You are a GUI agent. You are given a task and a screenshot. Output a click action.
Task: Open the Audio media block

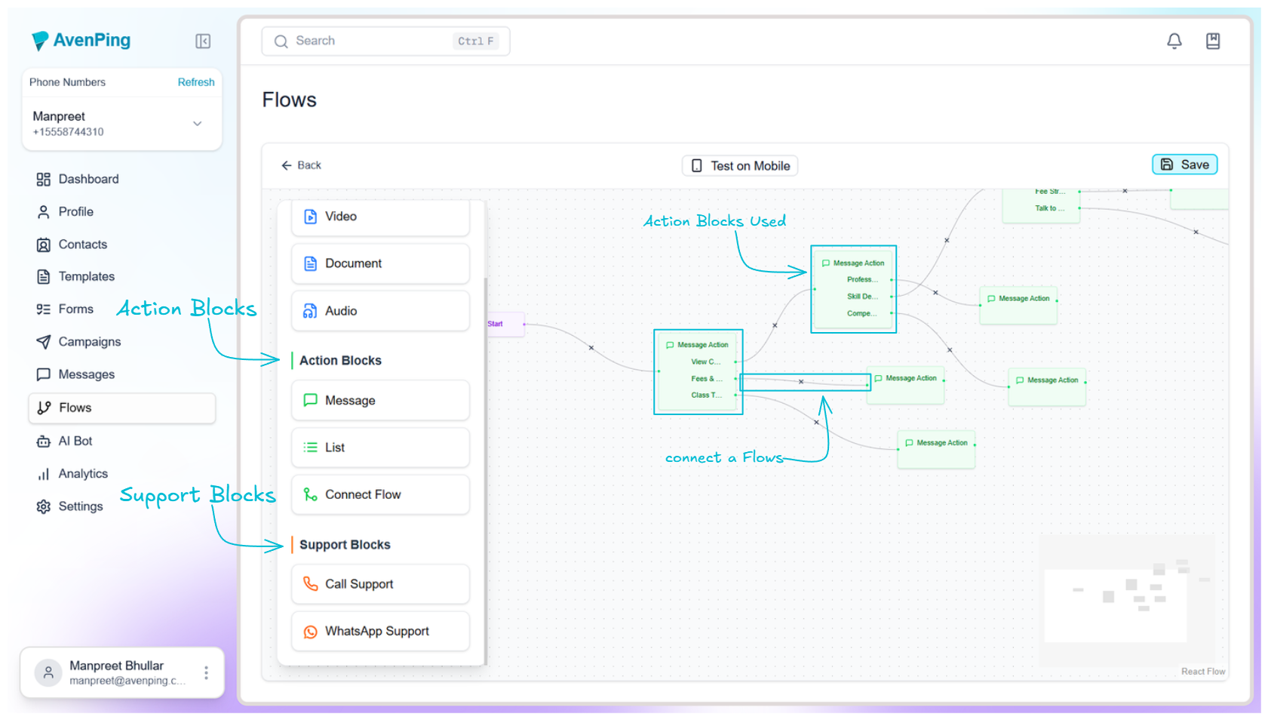pyautogui.click(x=380, y=310)
